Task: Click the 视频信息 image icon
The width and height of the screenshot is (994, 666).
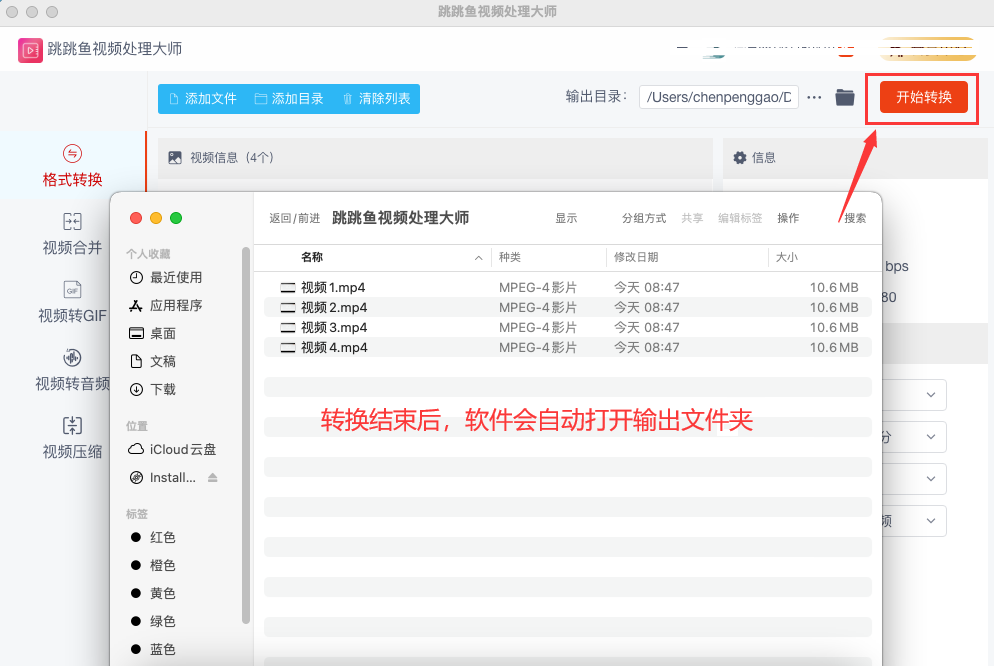Action: (x=175, y=158)
